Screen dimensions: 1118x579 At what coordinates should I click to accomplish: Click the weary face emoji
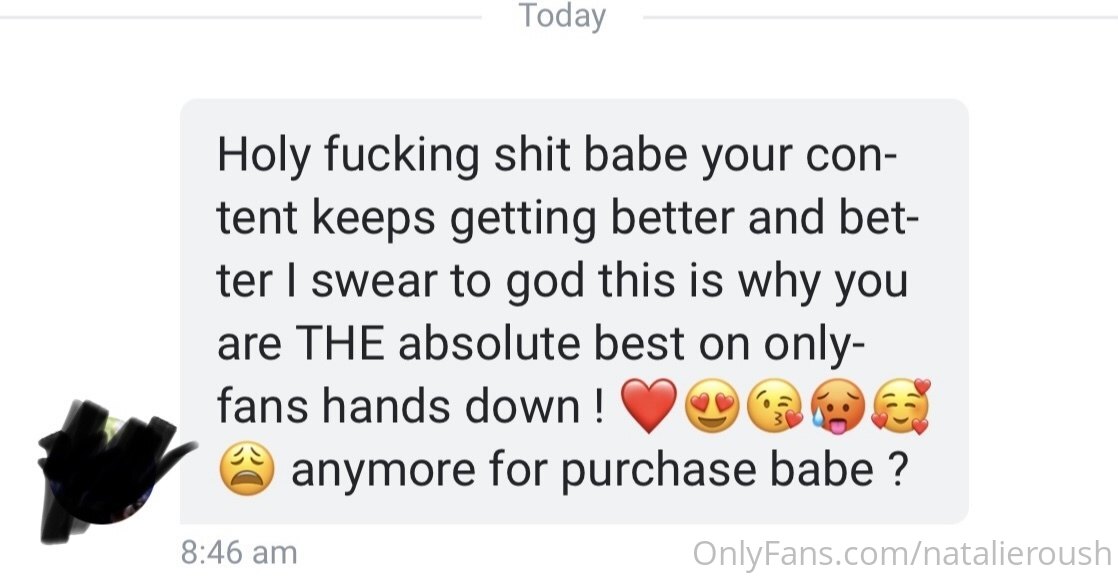[x=247, y=468]
